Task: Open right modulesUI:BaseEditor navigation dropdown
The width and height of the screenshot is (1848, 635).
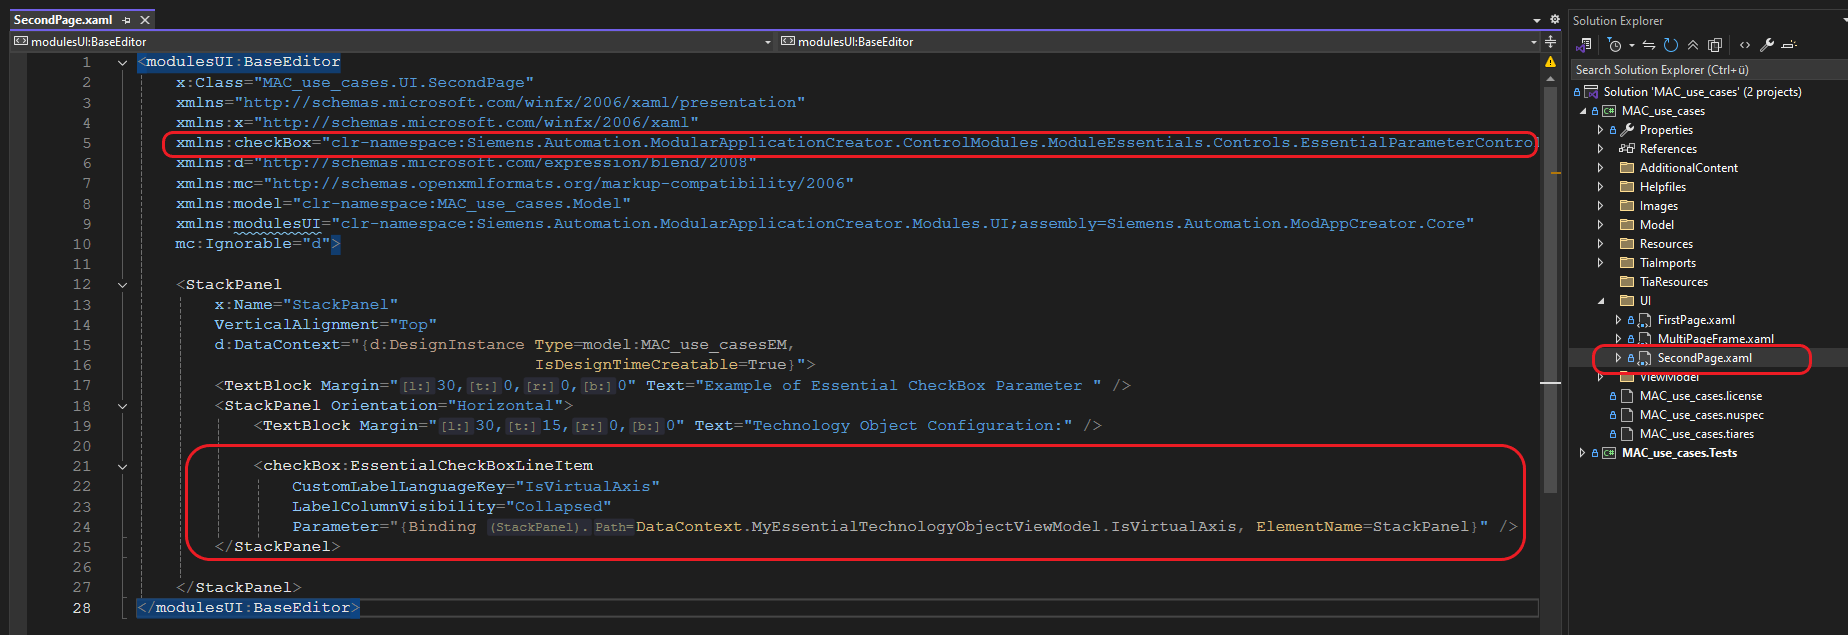Action: click(x=1533, y=42)
